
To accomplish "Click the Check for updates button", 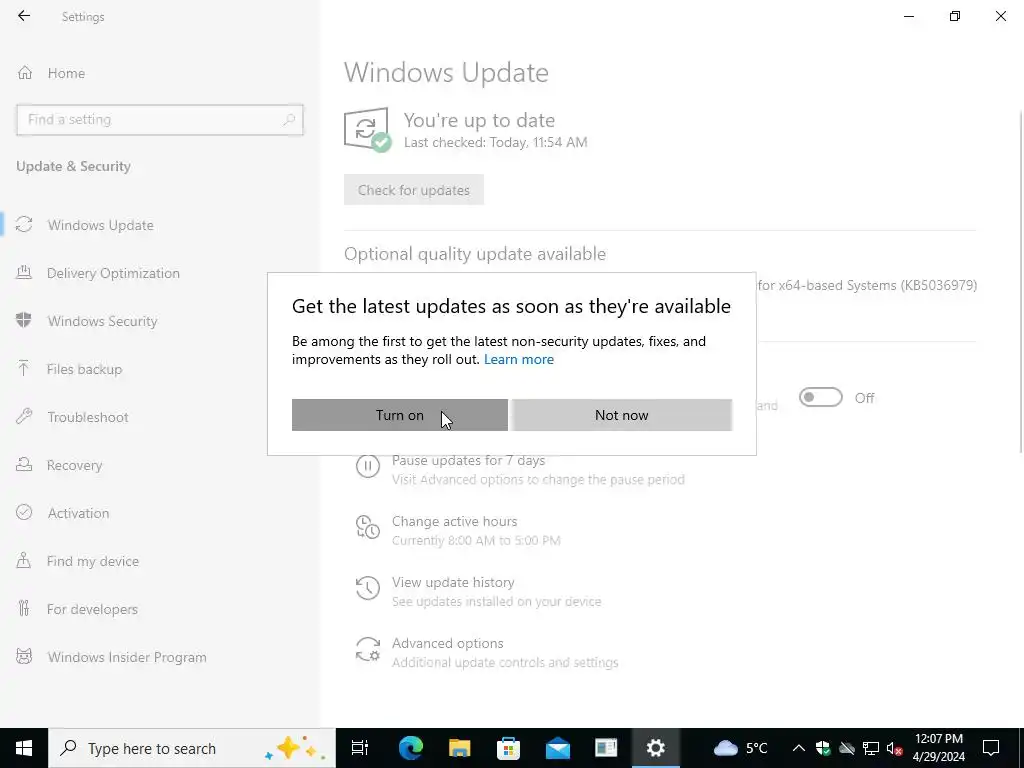I will point(414,190).
